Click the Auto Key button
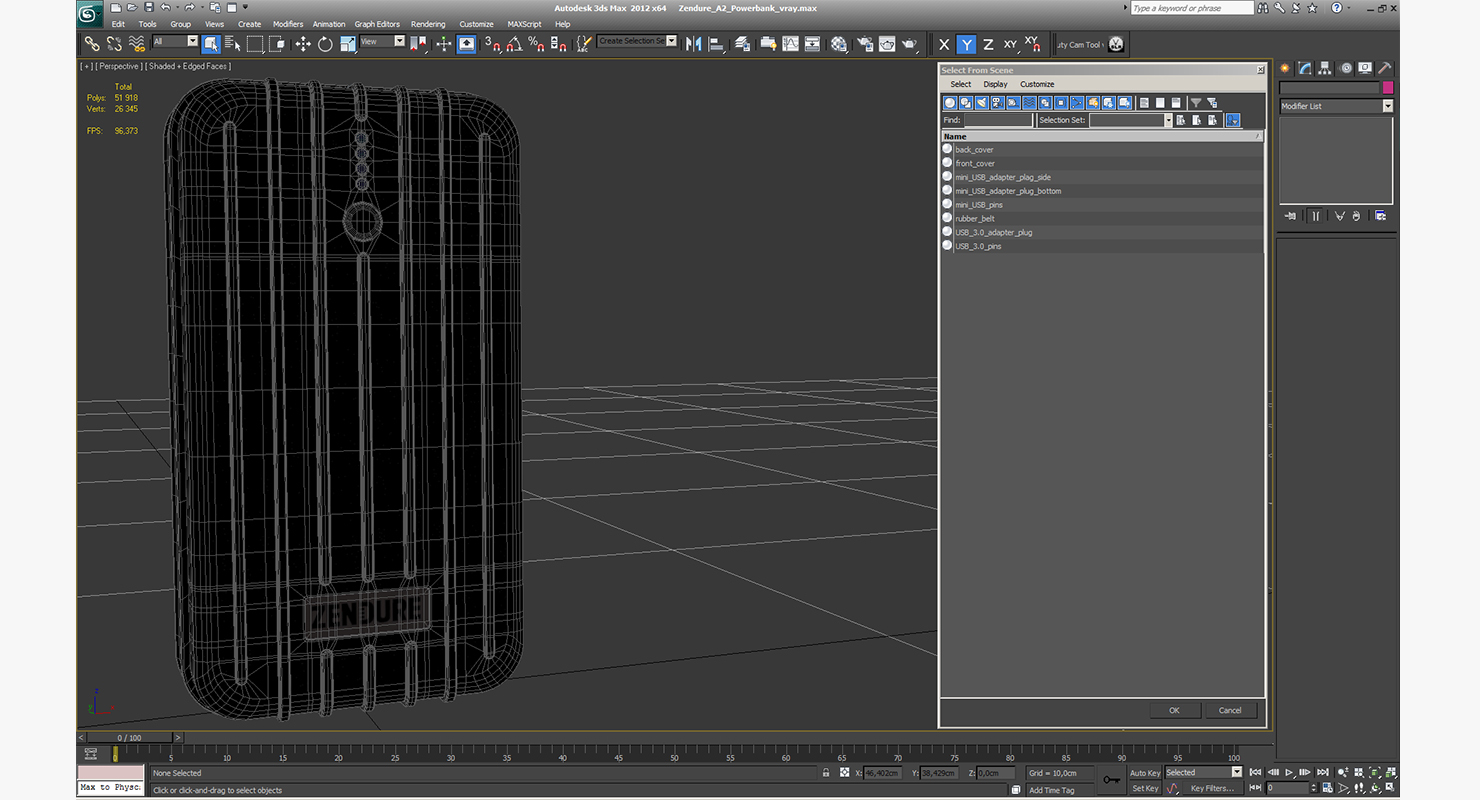Image resolution: width=1480 pixels, height=800 pixels. click(x=1145, y=773)
